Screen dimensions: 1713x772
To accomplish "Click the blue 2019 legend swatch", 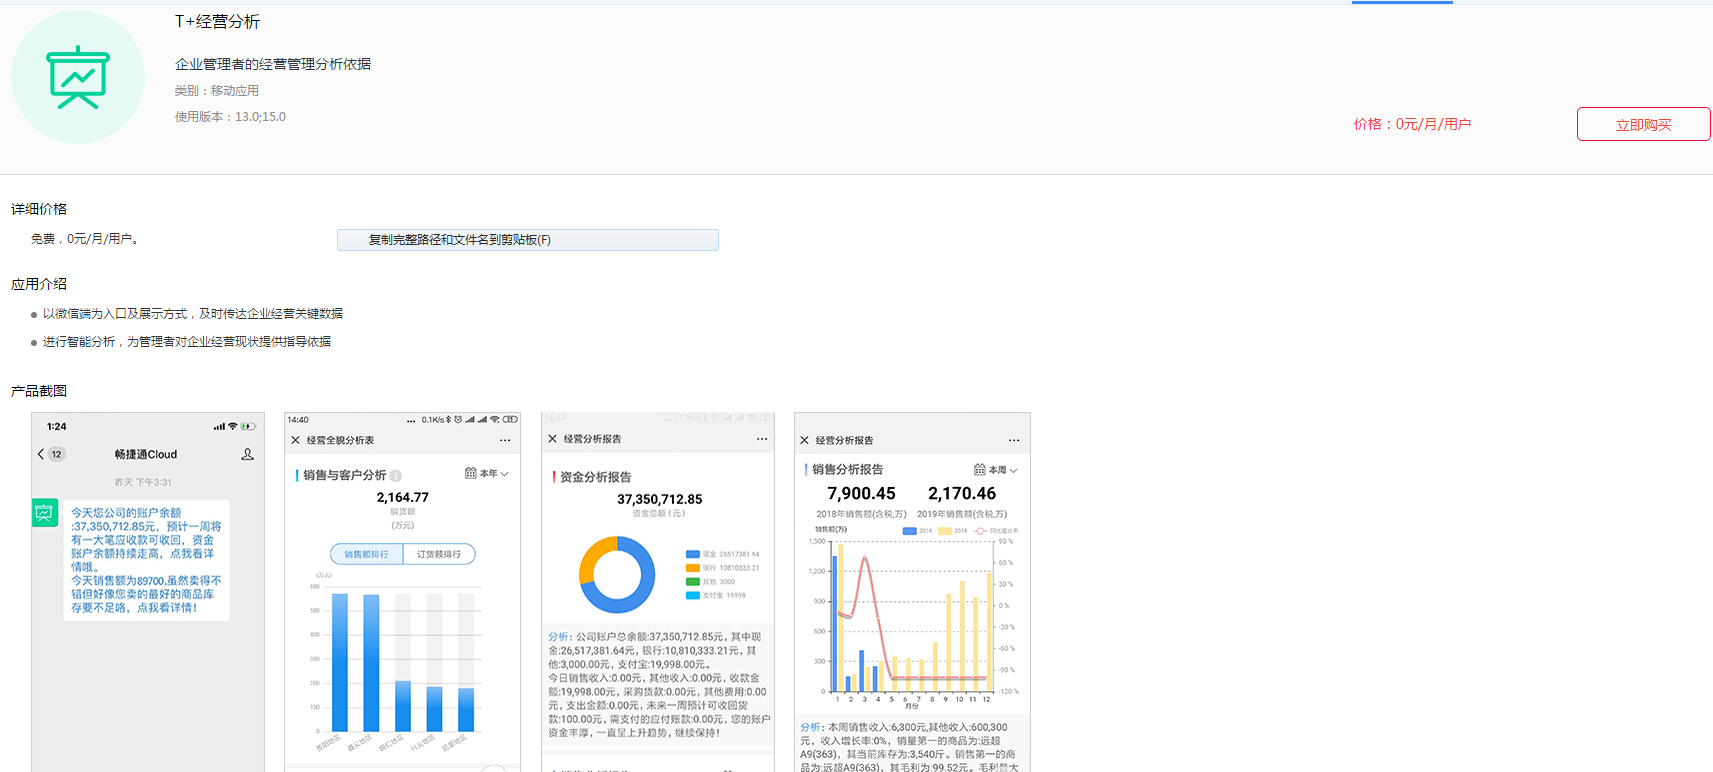I will coord(910,531).
